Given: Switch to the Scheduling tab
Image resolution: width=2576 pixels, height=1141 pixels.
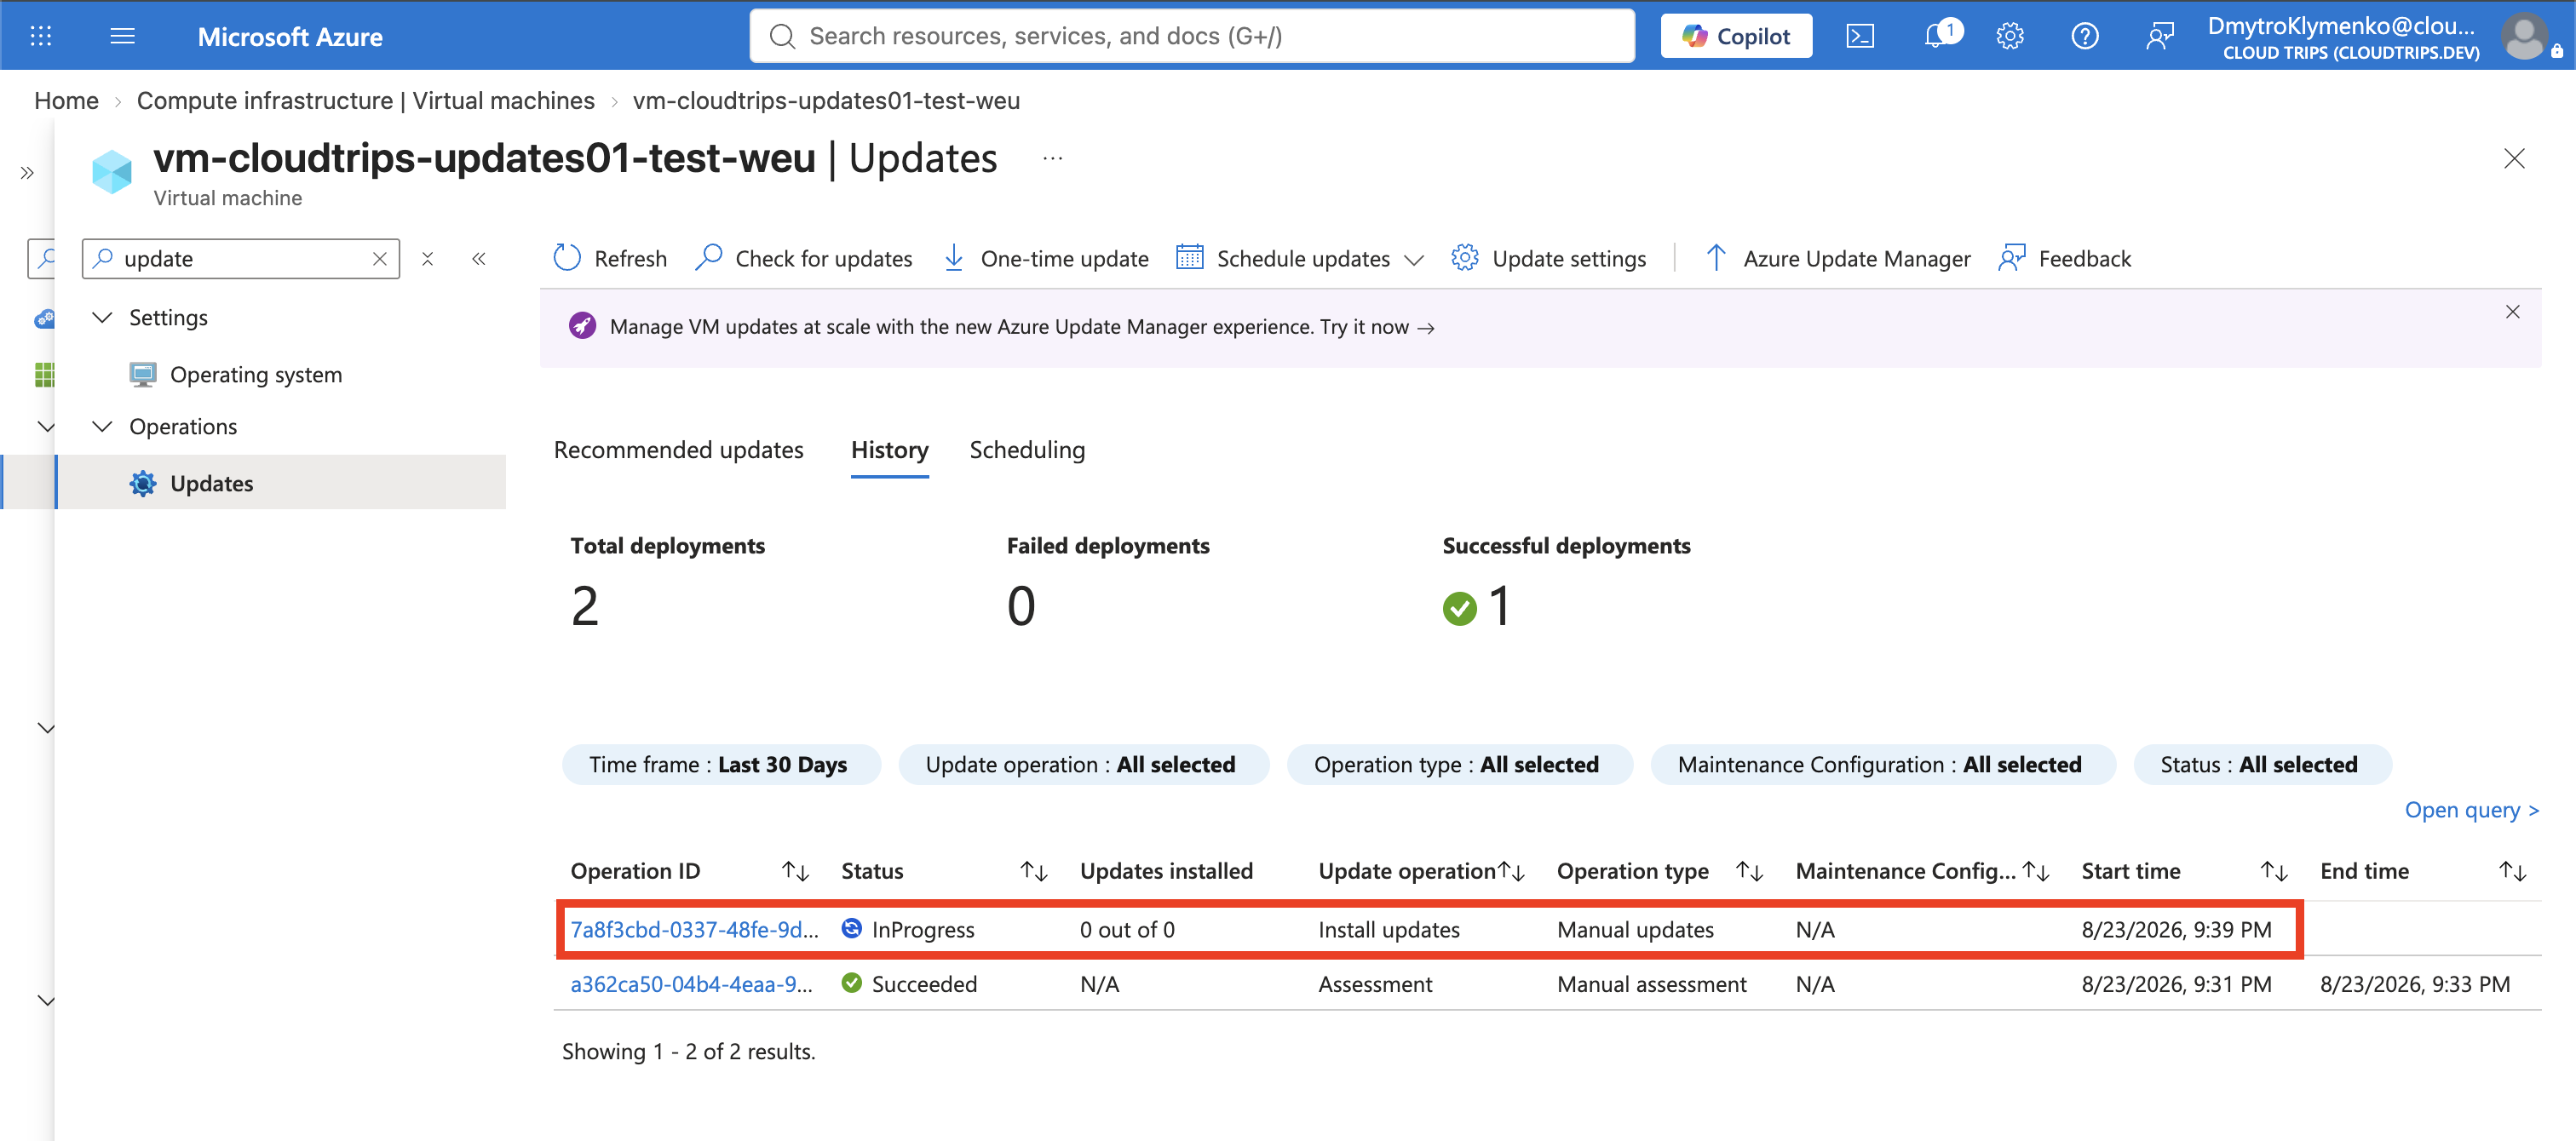Looking at the screenshot, I should (x=1027, y=450).
